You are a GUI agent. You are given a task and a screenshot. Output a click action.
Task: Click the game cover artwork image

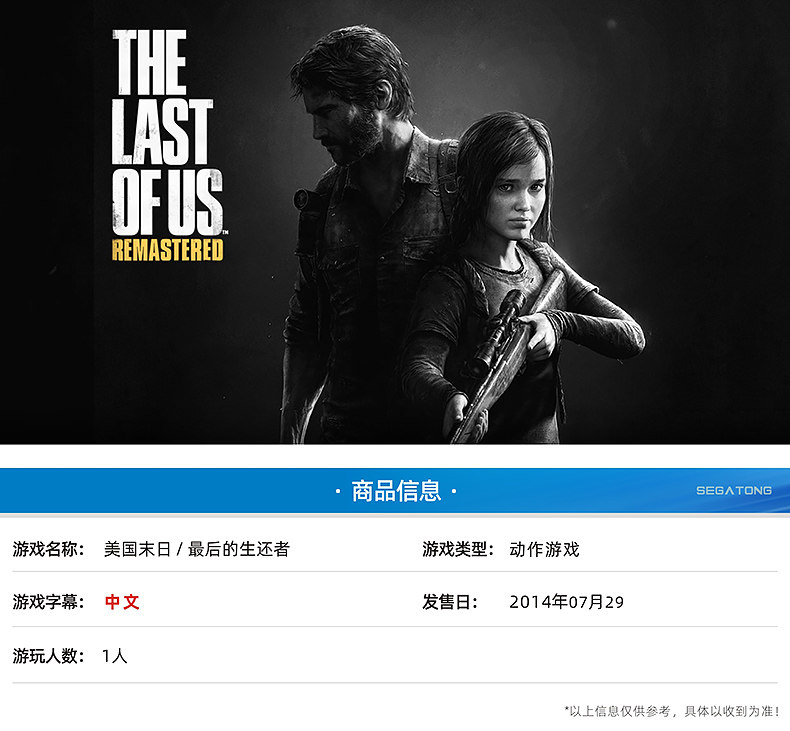click(395, 222)
